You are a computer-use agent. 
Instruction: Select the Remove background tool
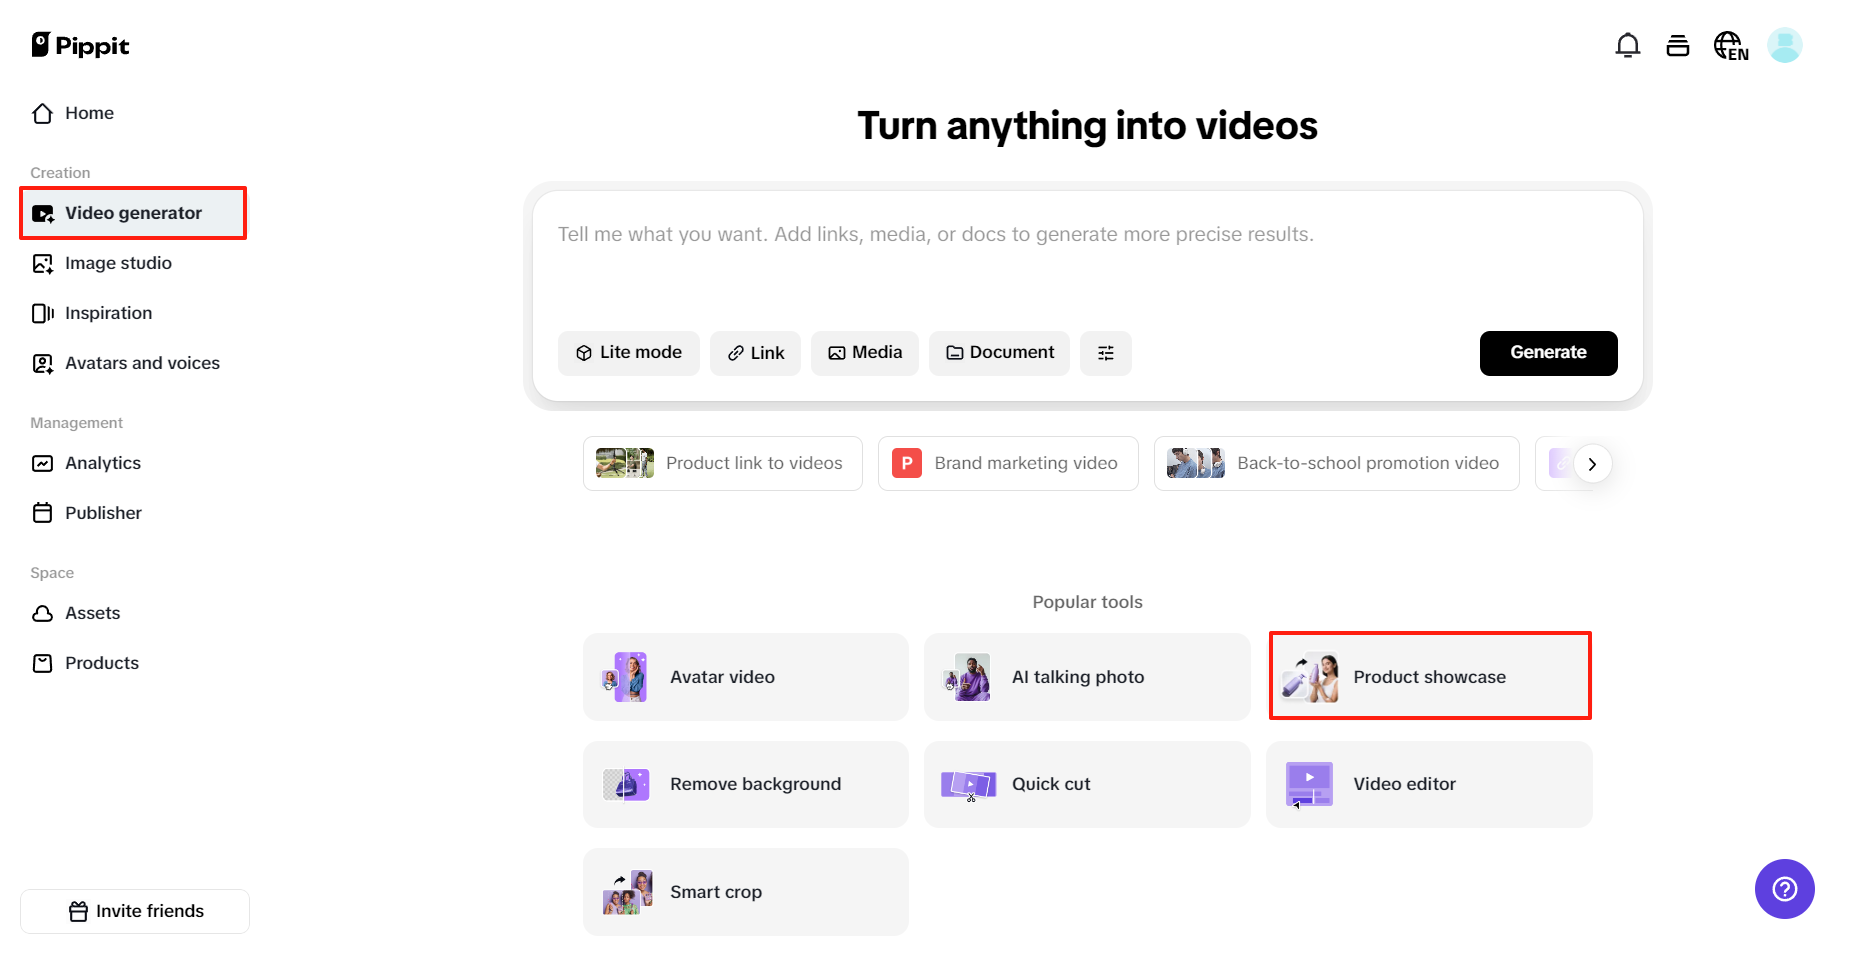coord(745,784)
